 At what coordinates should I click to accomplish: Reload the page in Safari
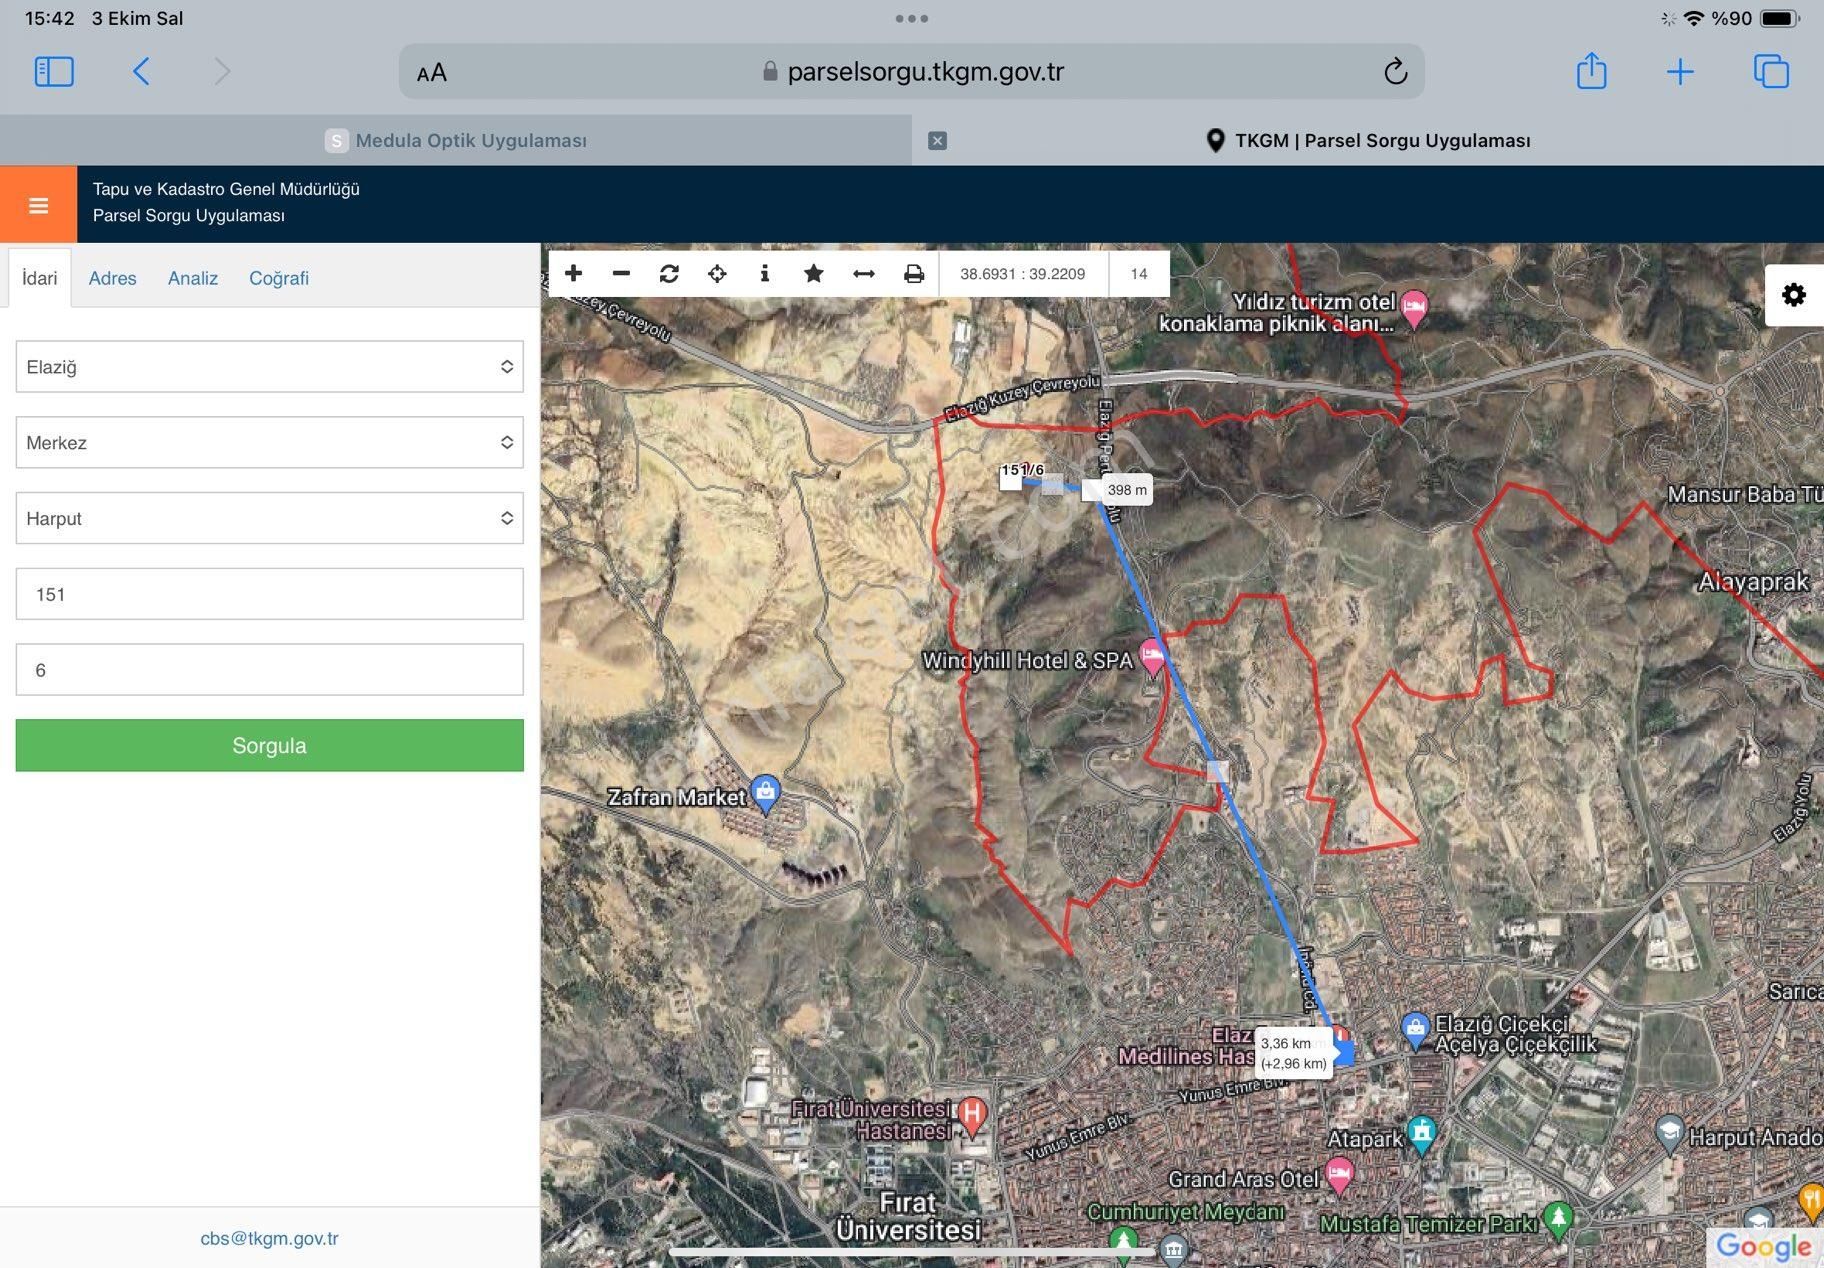1395,71
